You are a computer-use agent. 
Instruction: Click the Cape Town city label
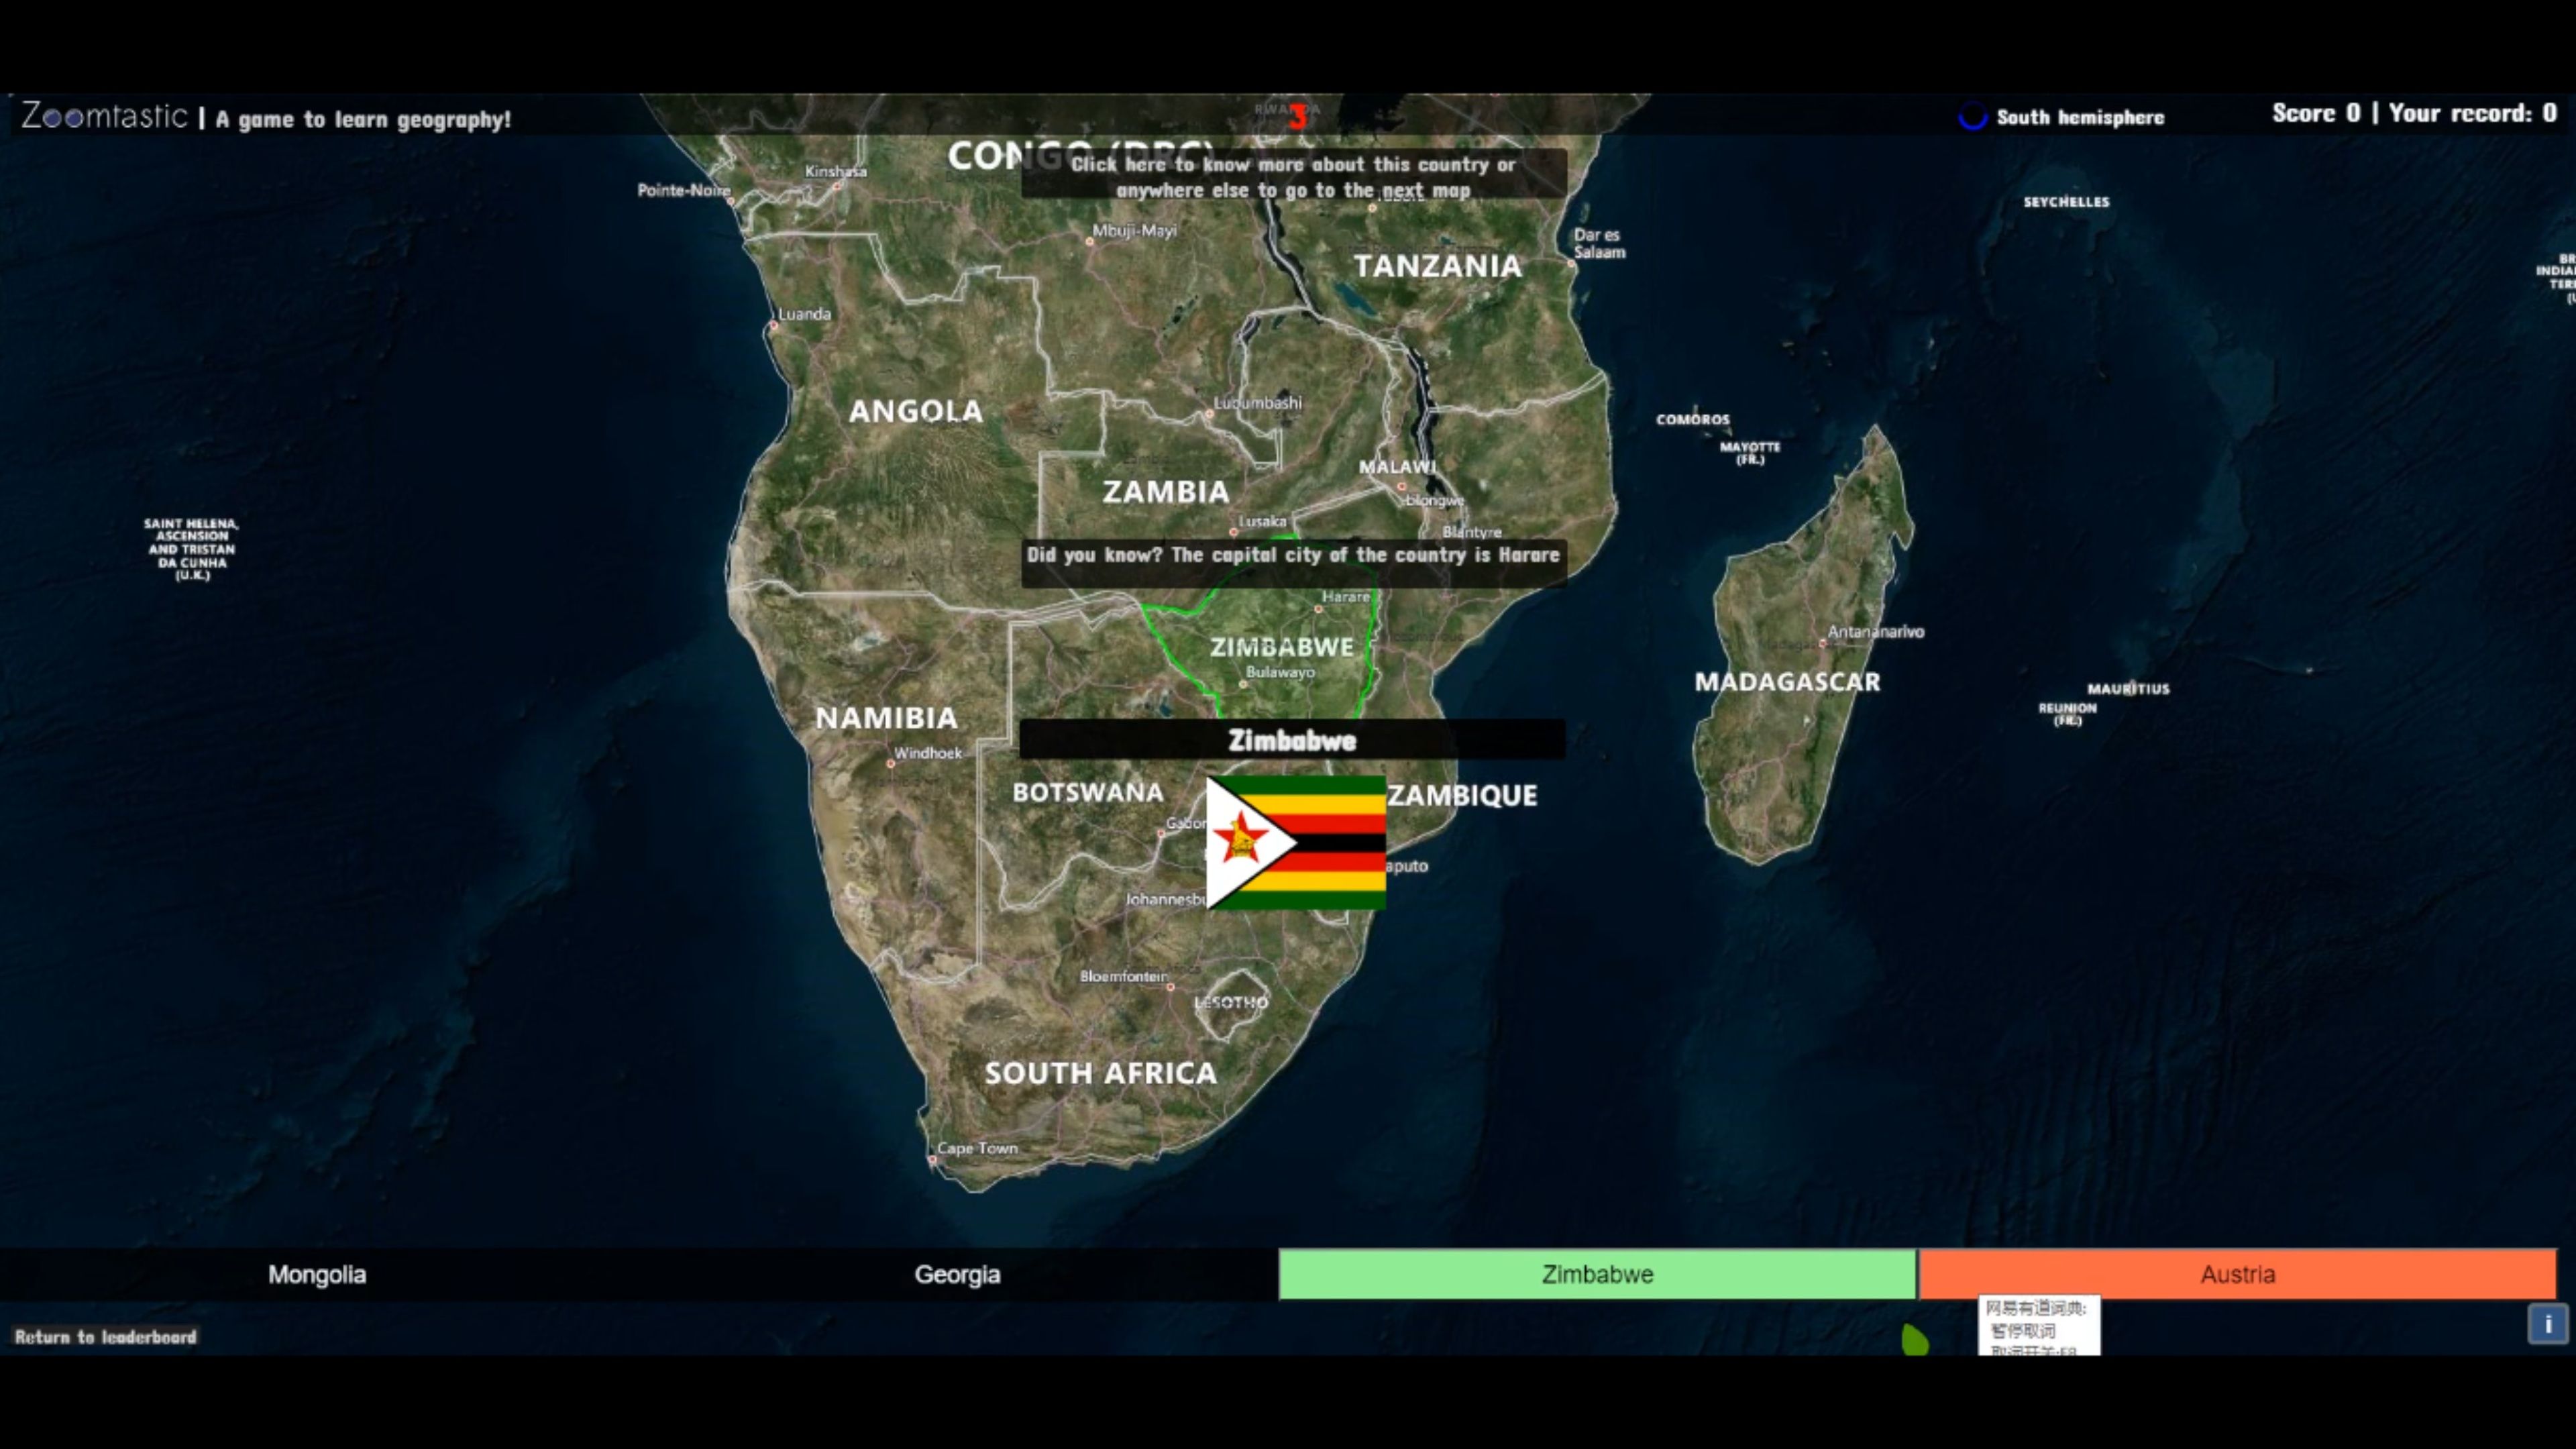[x=977, y=1148]
